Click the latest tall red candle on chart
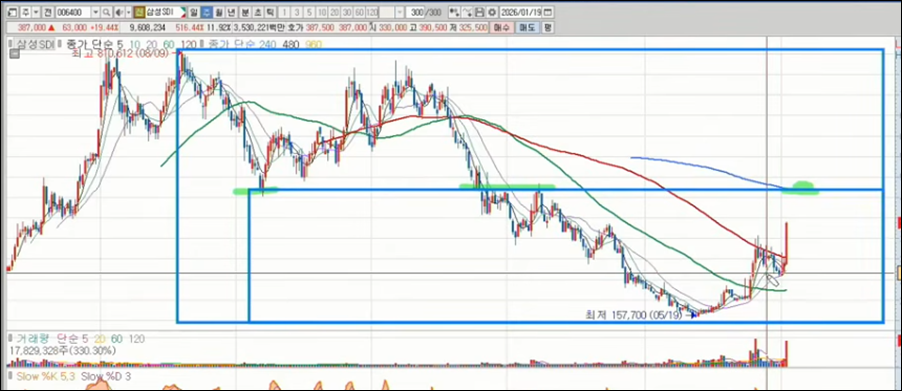The width and height of the screenshot is (902, 391). pos(786,244)
